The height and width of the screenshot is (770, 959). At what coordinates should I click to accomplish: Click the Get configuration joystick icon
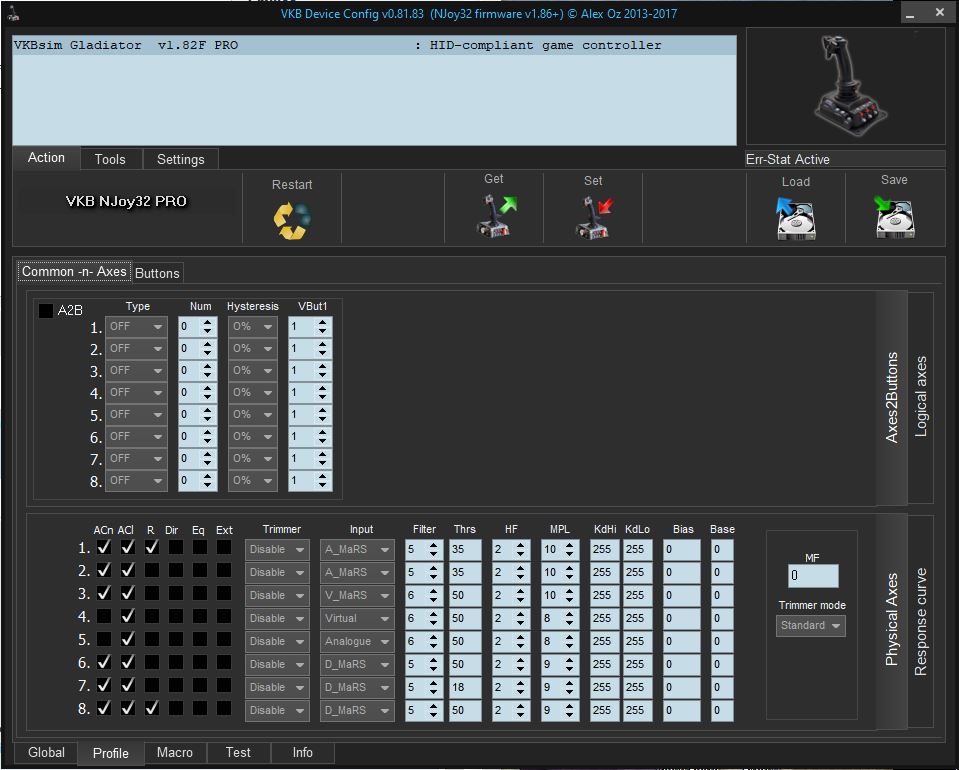496,215
